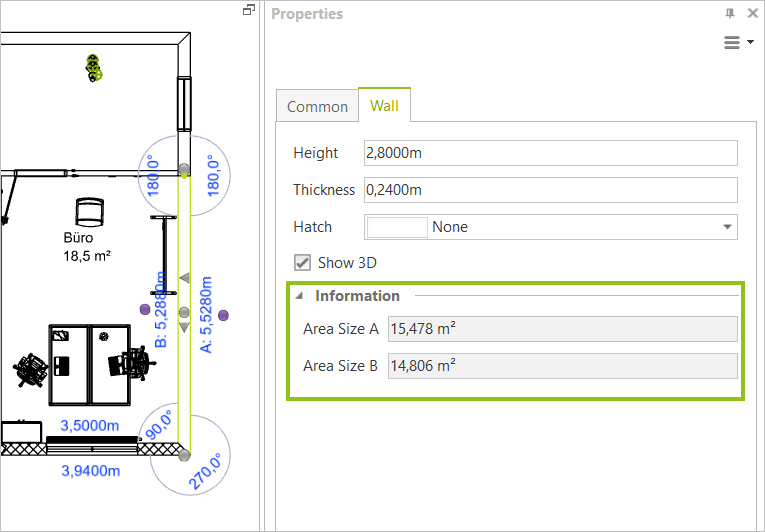Click the down-pointing gray arrow on wall
Screen dimensions: 765x532
(x=184, y=327)
